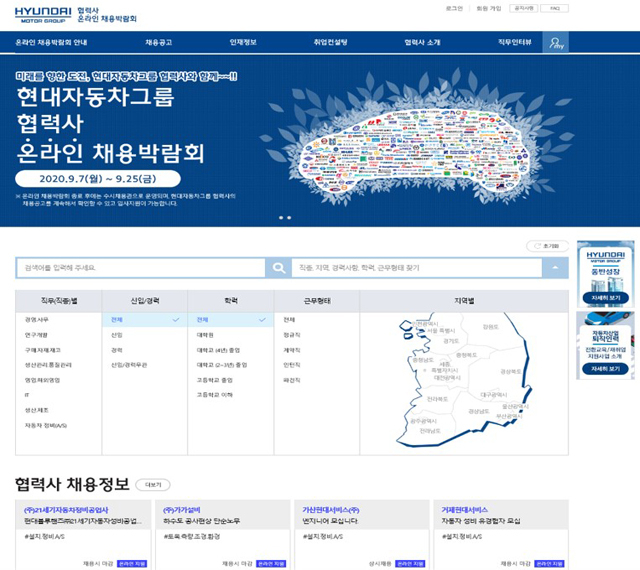Open 회원 가입 sign-up link
This screenshot has width=640, height=570.
(489, 8)
